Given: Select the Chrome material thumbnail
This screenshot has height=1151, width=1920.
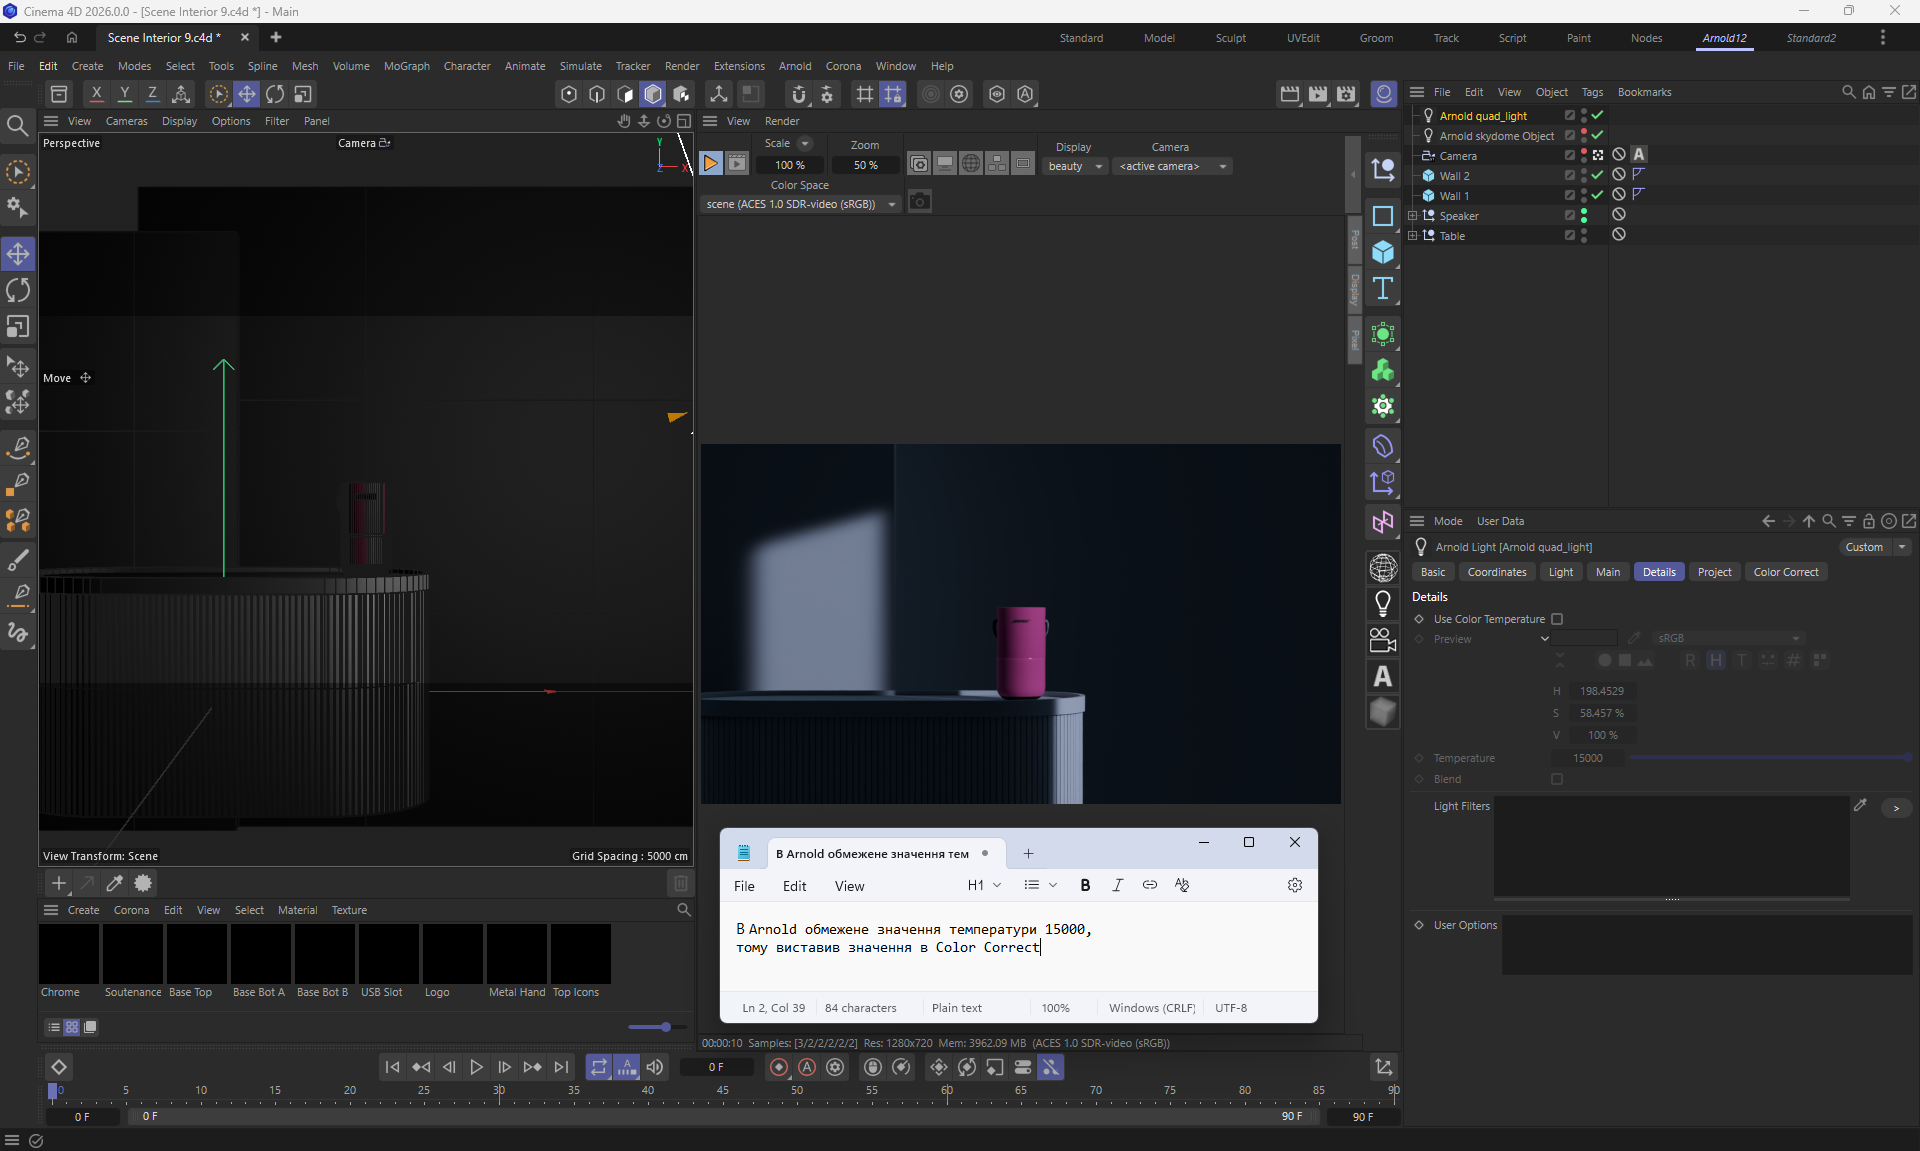Looking at the screenshot, I should pos(69,954).
